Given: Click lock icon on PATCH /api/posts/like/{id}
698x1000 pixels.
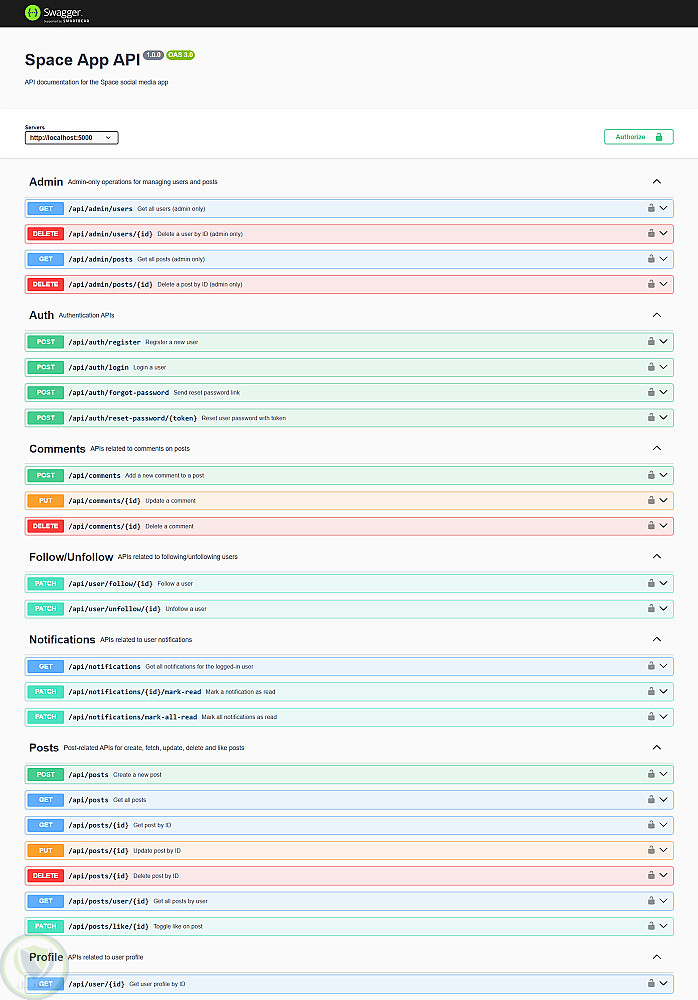Looking at the screenshot, I should (x=650, y=926).
